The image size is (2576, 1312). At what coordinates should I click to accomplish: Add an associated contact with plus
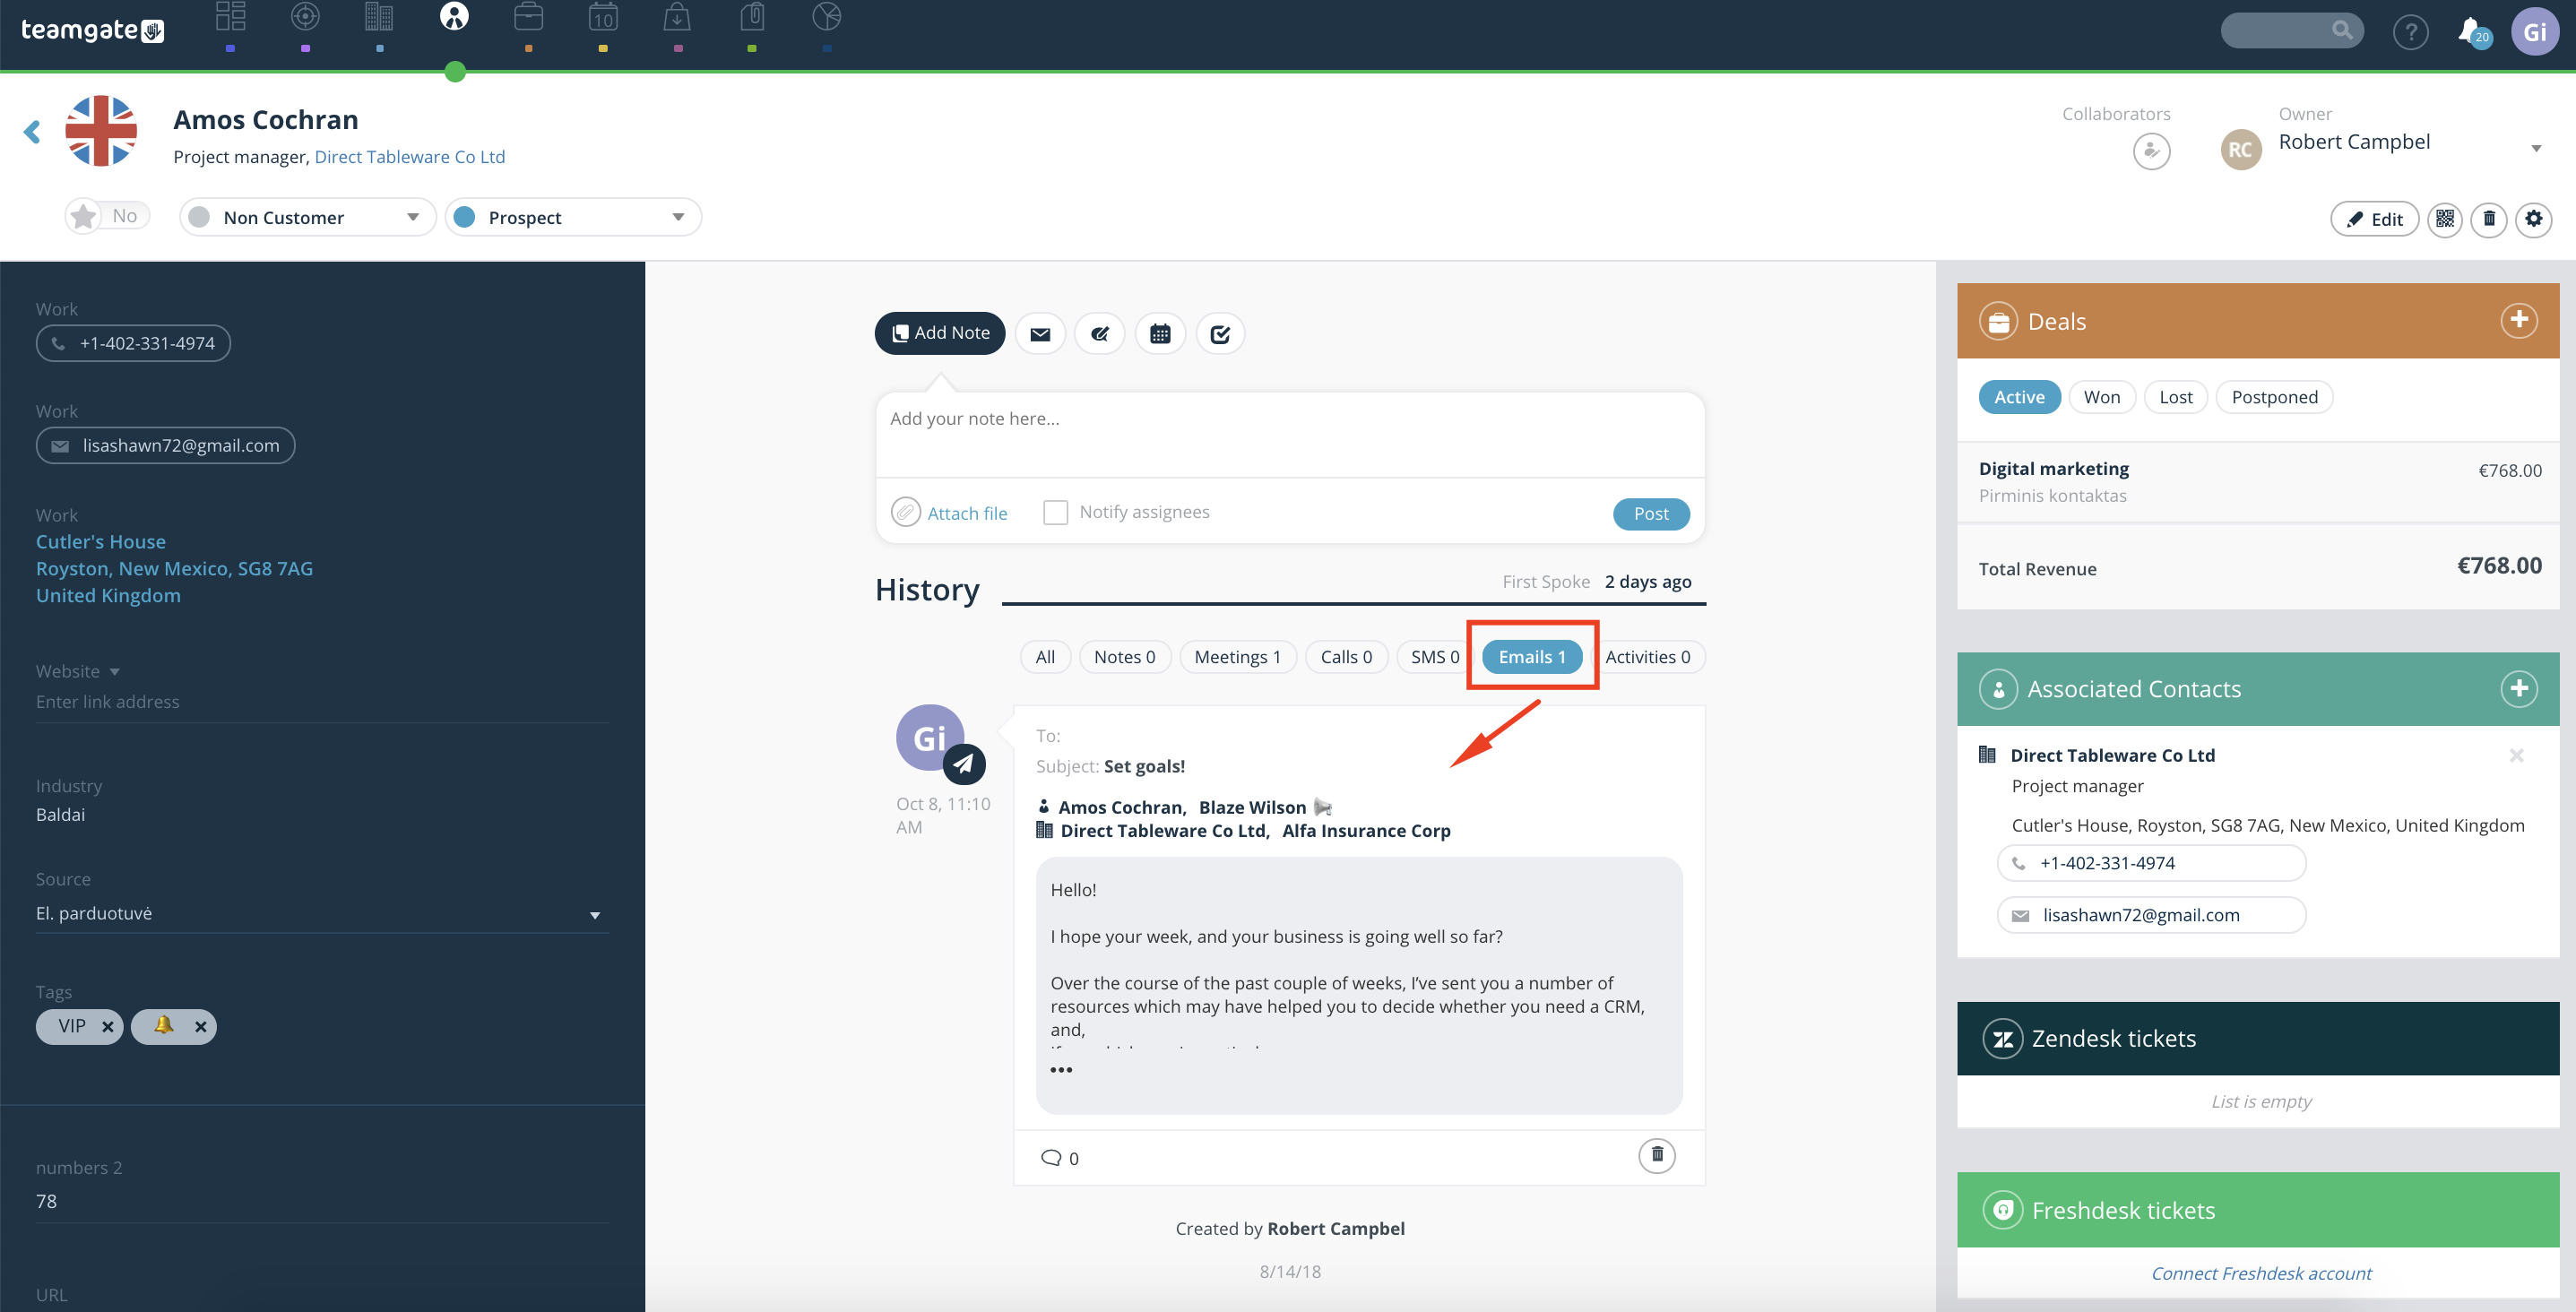click(x=2519, y=688)
